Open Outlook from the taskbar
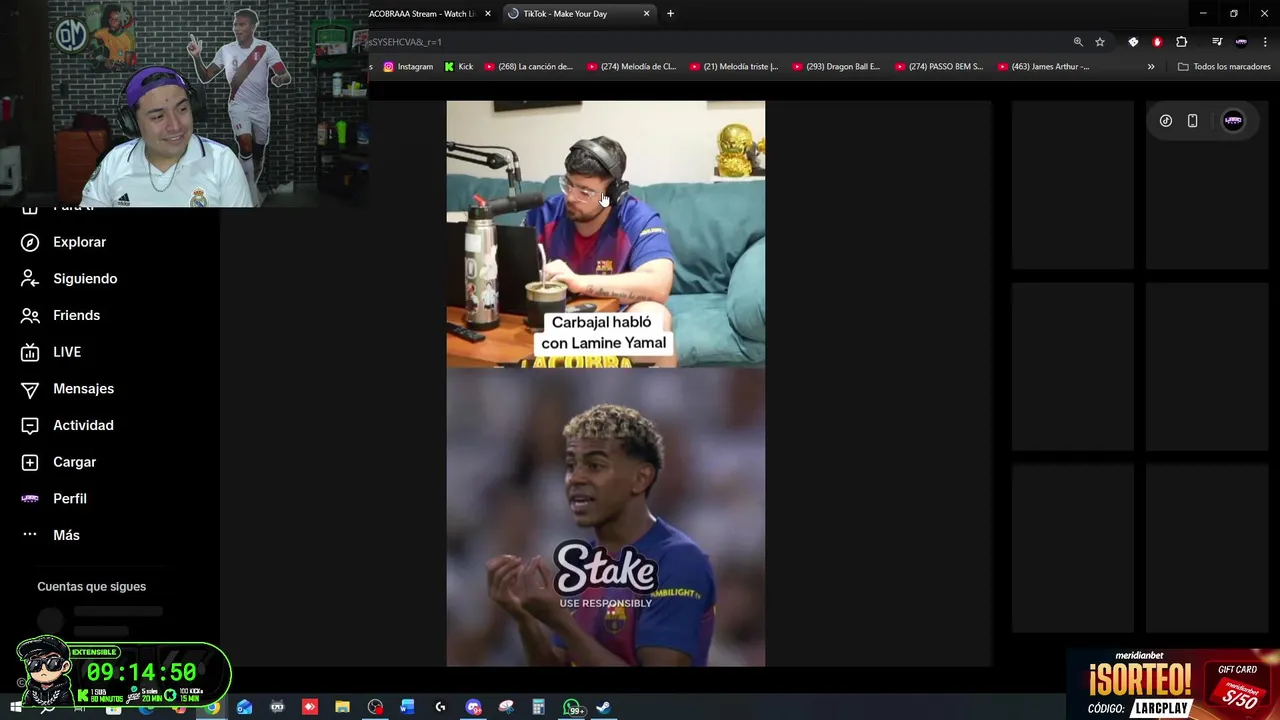This screenshot has height=720, width=1280. 244,707
